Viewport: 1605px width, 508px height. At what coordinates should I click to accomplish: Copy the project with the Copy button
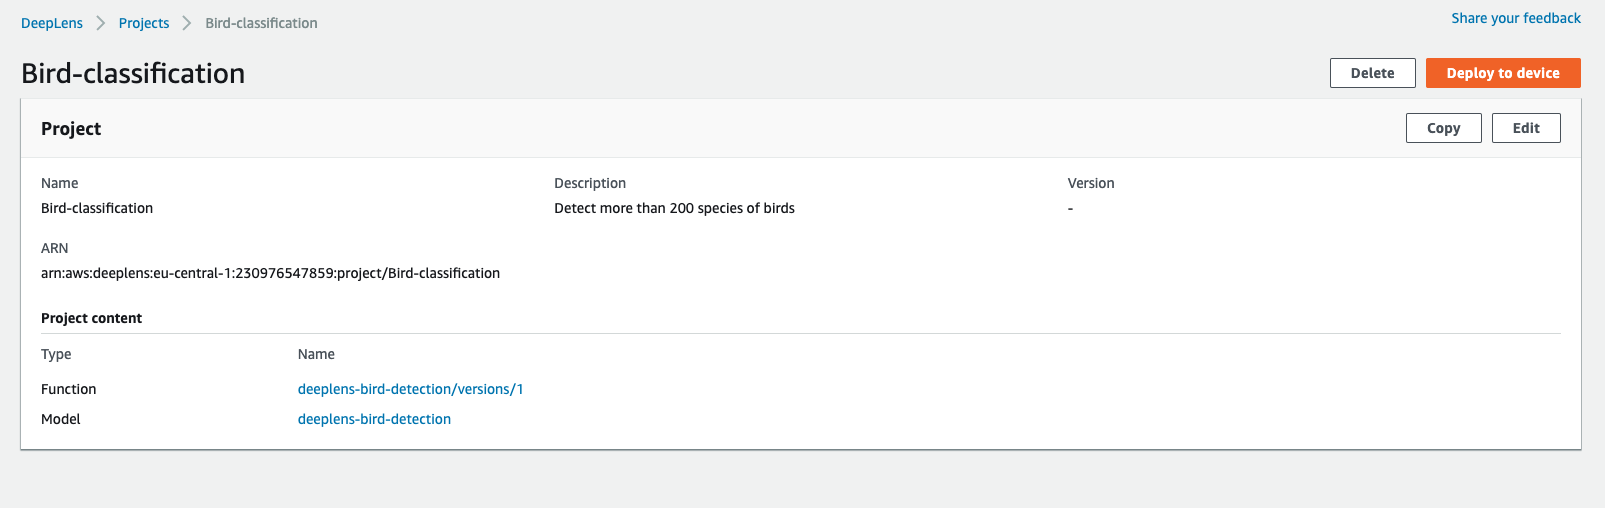[1443, 128]
